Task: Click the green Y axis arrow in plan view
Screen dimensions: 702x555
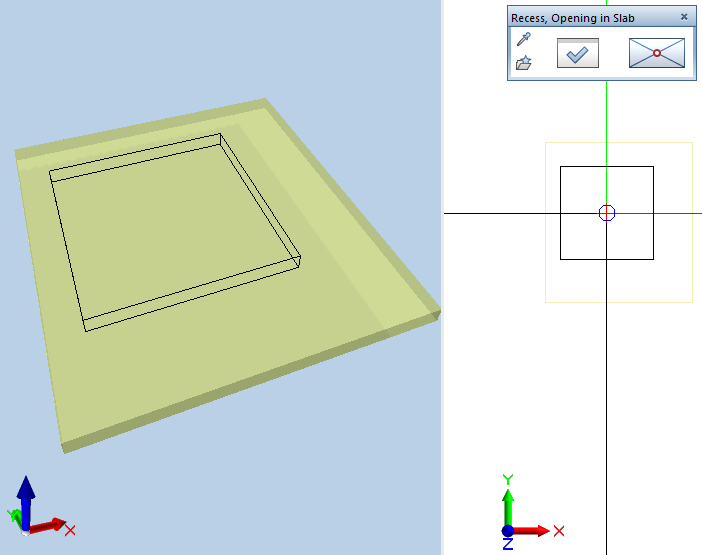Action: pyautogui.click(x=508, y=500)
